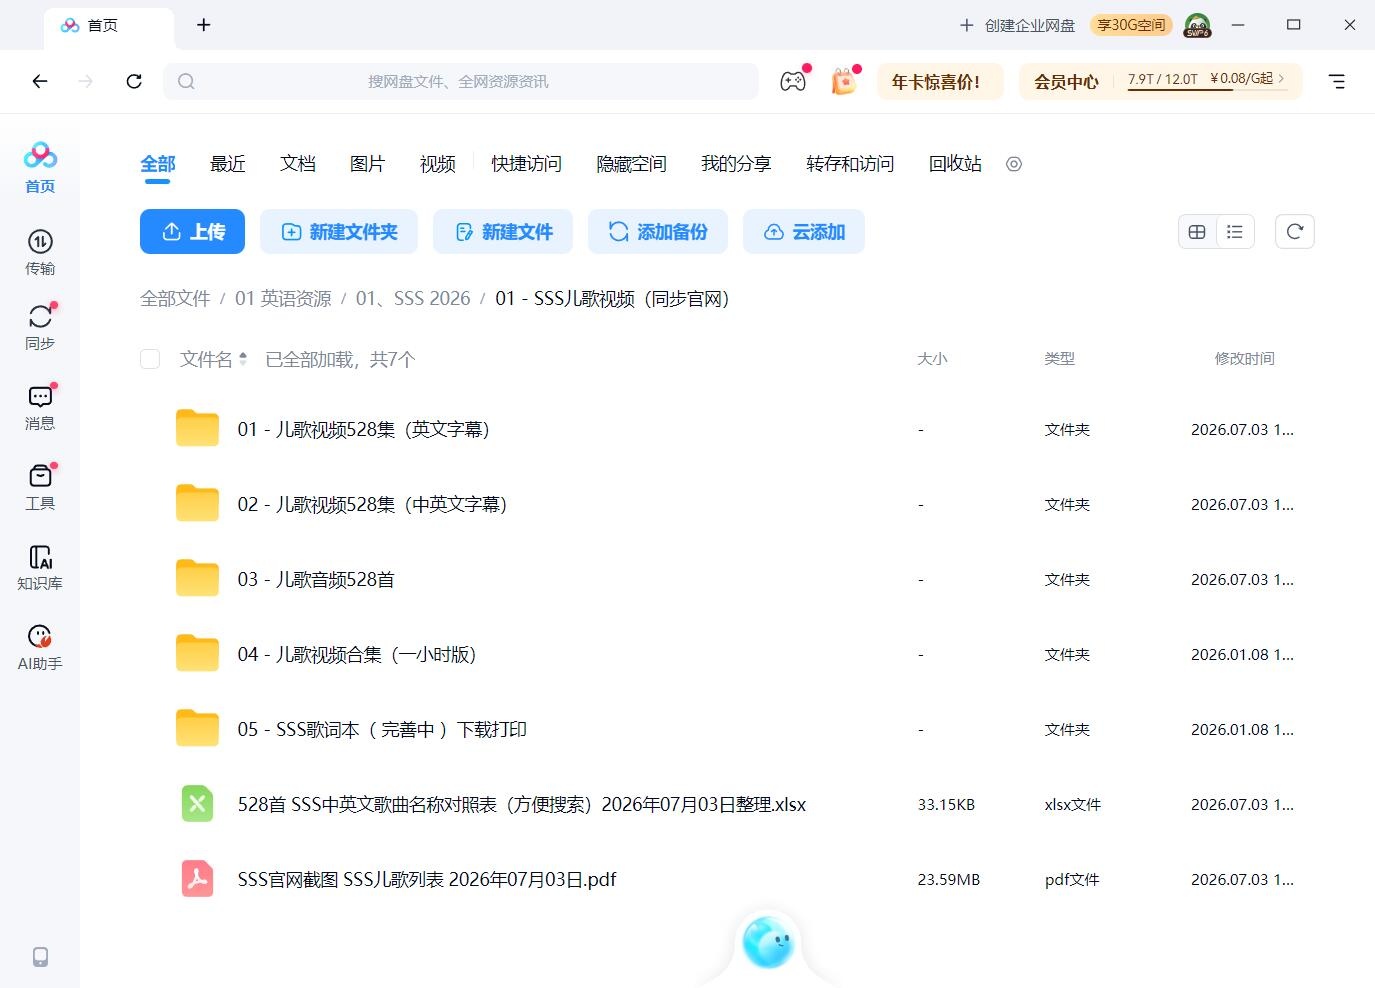The image size is (1375, 988).
Task: Switch to list view
Action: pos(1235,232)
